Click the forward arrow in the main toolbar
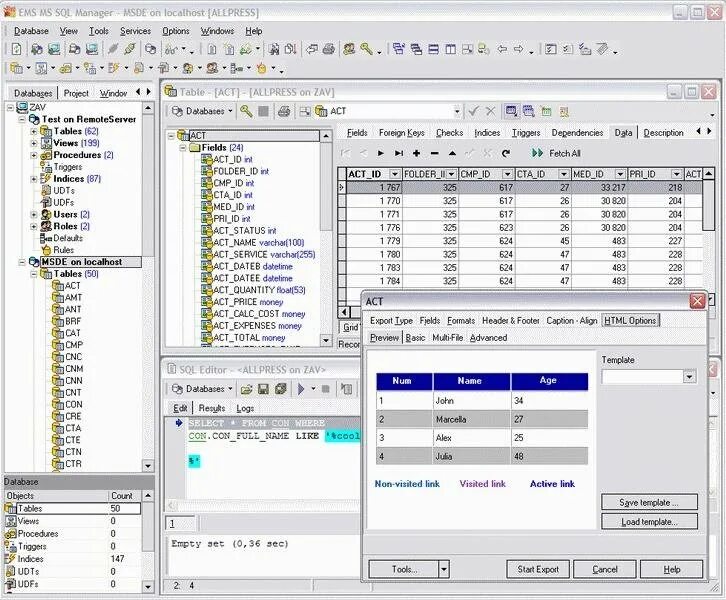 [x=519, y=49]
